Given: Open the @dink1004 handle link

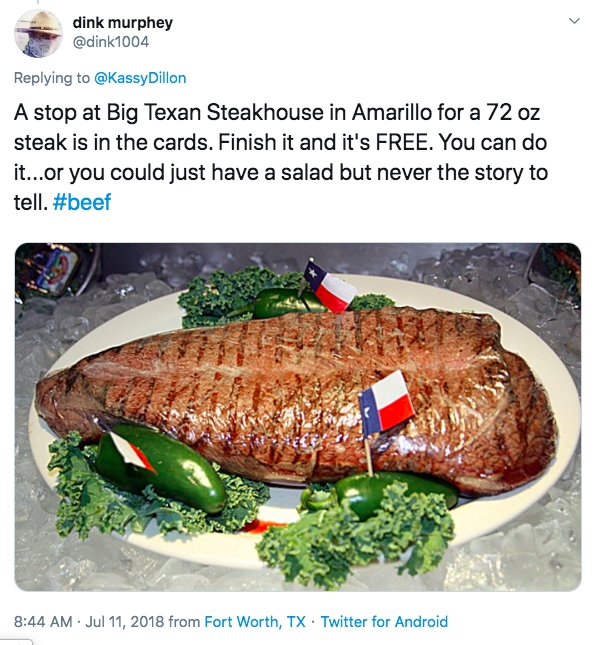Looking at the screenshot, I should (111, 42).
